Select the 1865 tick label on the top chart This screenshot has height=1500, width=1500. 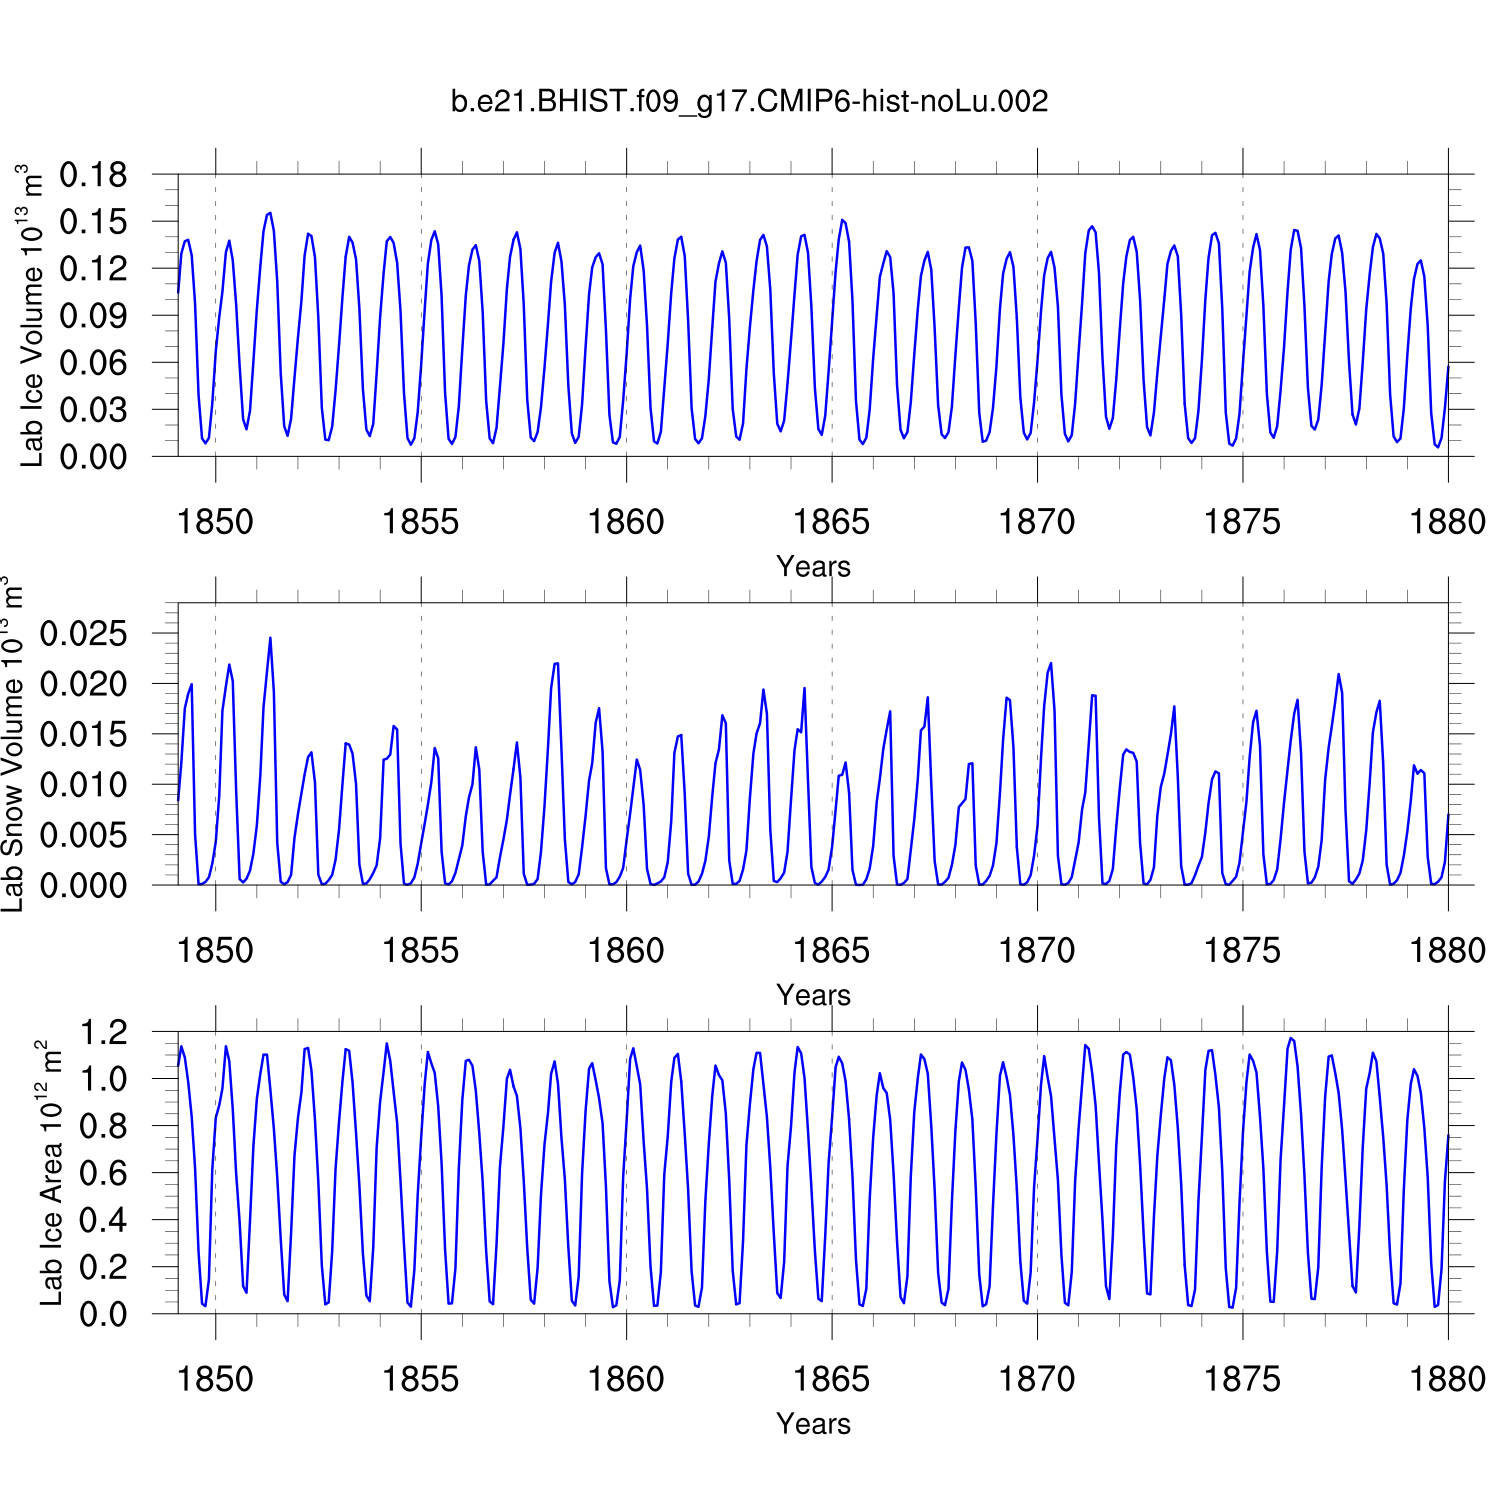tap(831, 522)
